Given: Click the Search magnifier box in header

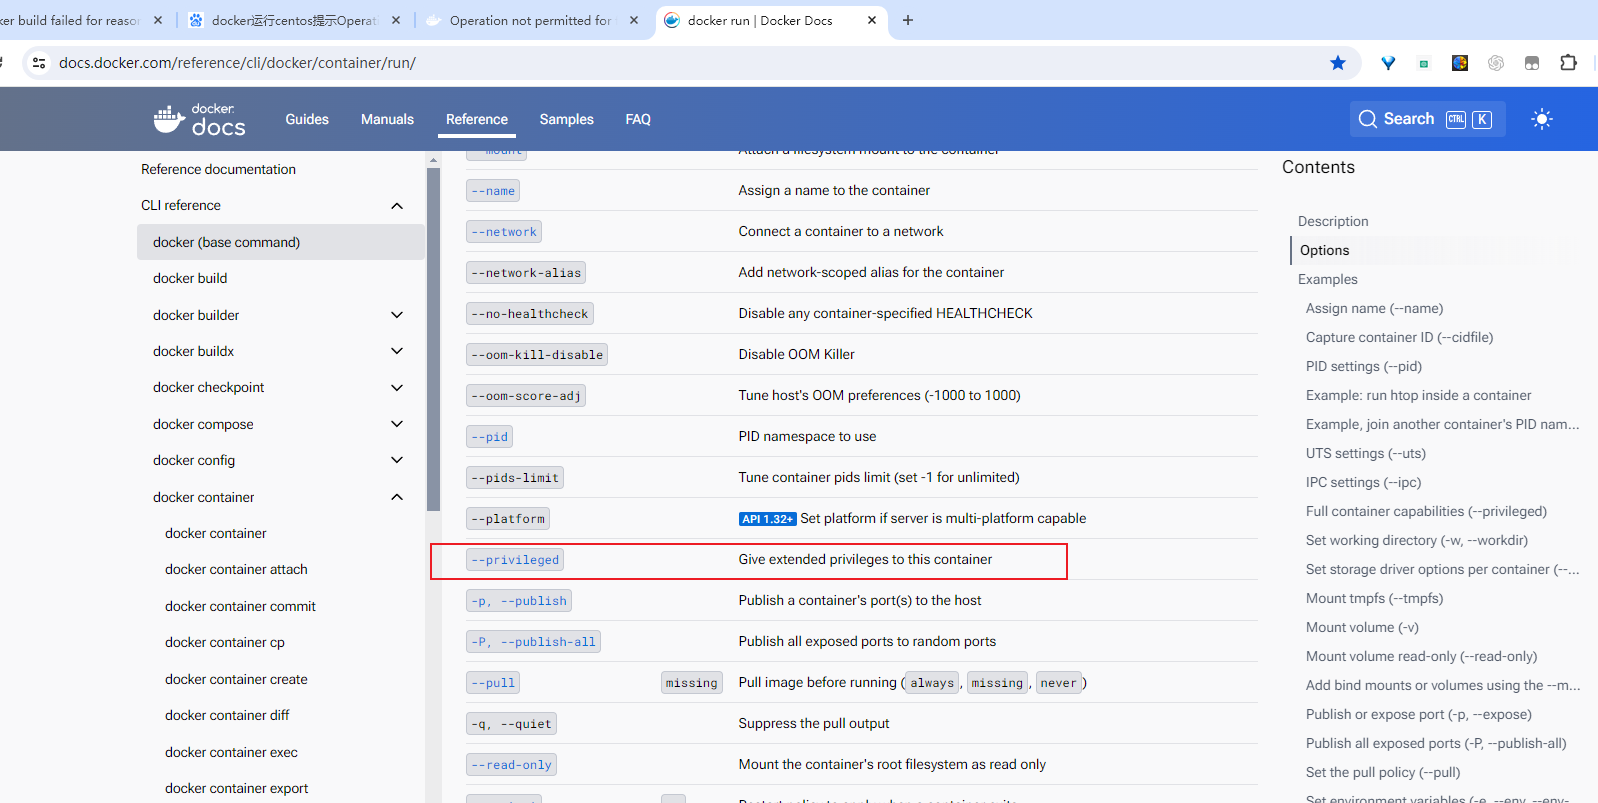Looking at the screenshot, I should (x=1427, y=119).
